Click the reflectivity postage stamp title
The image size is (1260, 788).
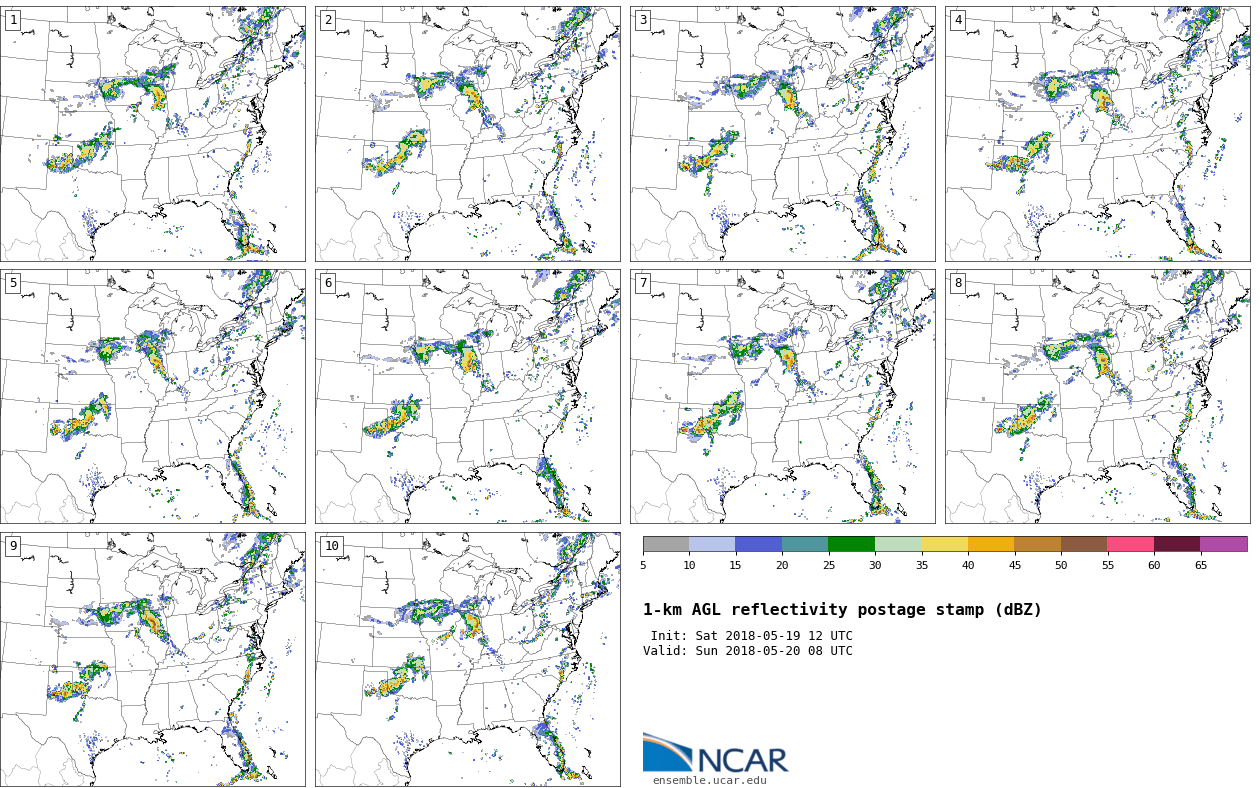pos(842,610)
